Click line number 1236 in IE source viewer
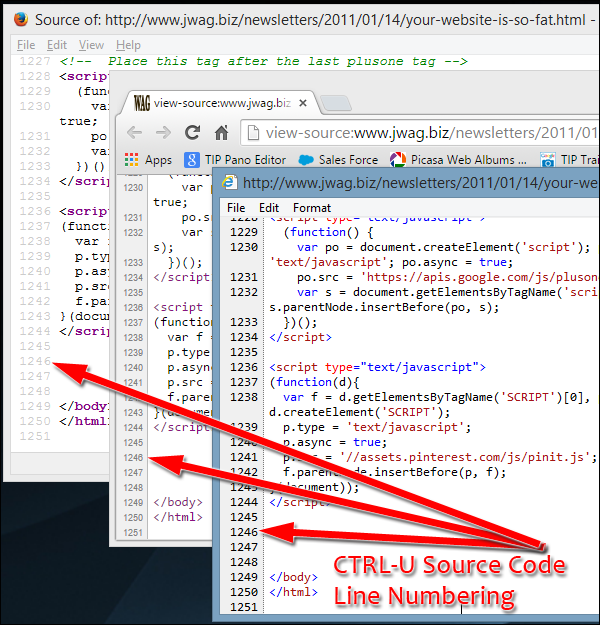 point(244,367)
